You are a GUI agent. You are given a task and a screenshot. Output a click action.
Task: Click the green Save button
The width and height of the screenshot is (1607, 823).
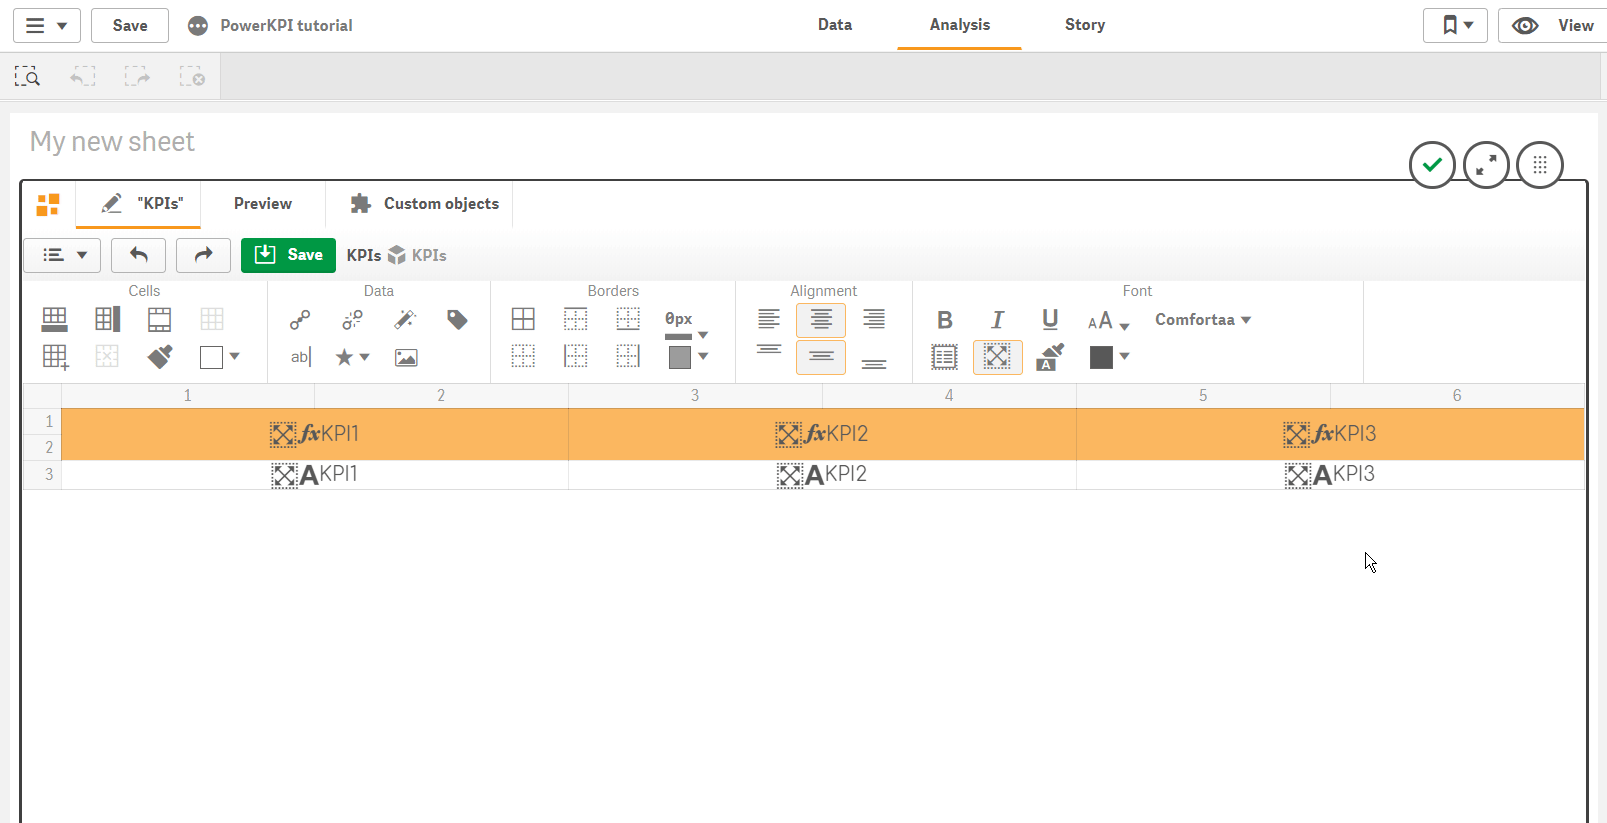tap(288, 255)
